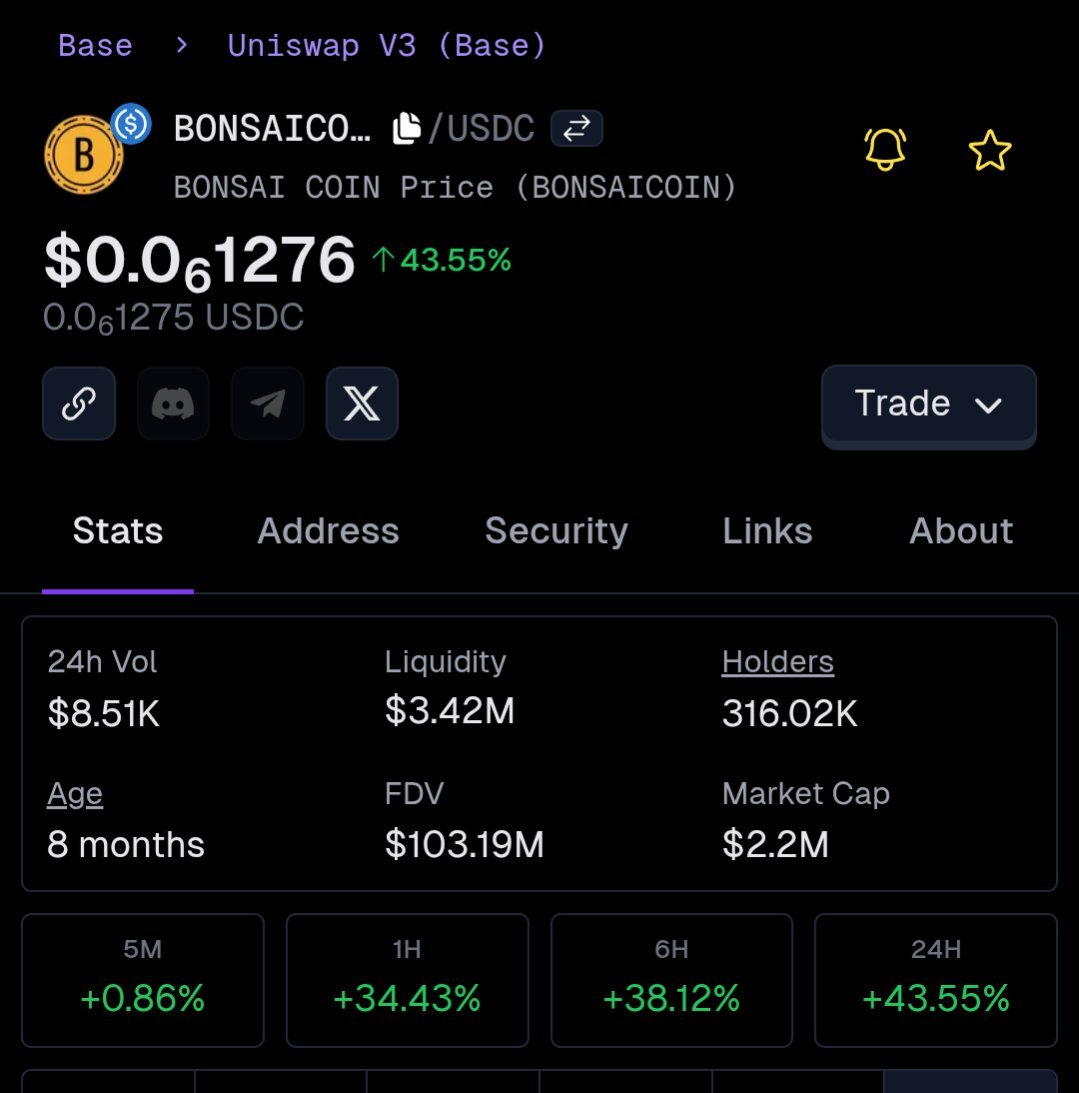1079x1093 pixels.
Task: Click the underlined Holders label
Action: pos(778,662)
